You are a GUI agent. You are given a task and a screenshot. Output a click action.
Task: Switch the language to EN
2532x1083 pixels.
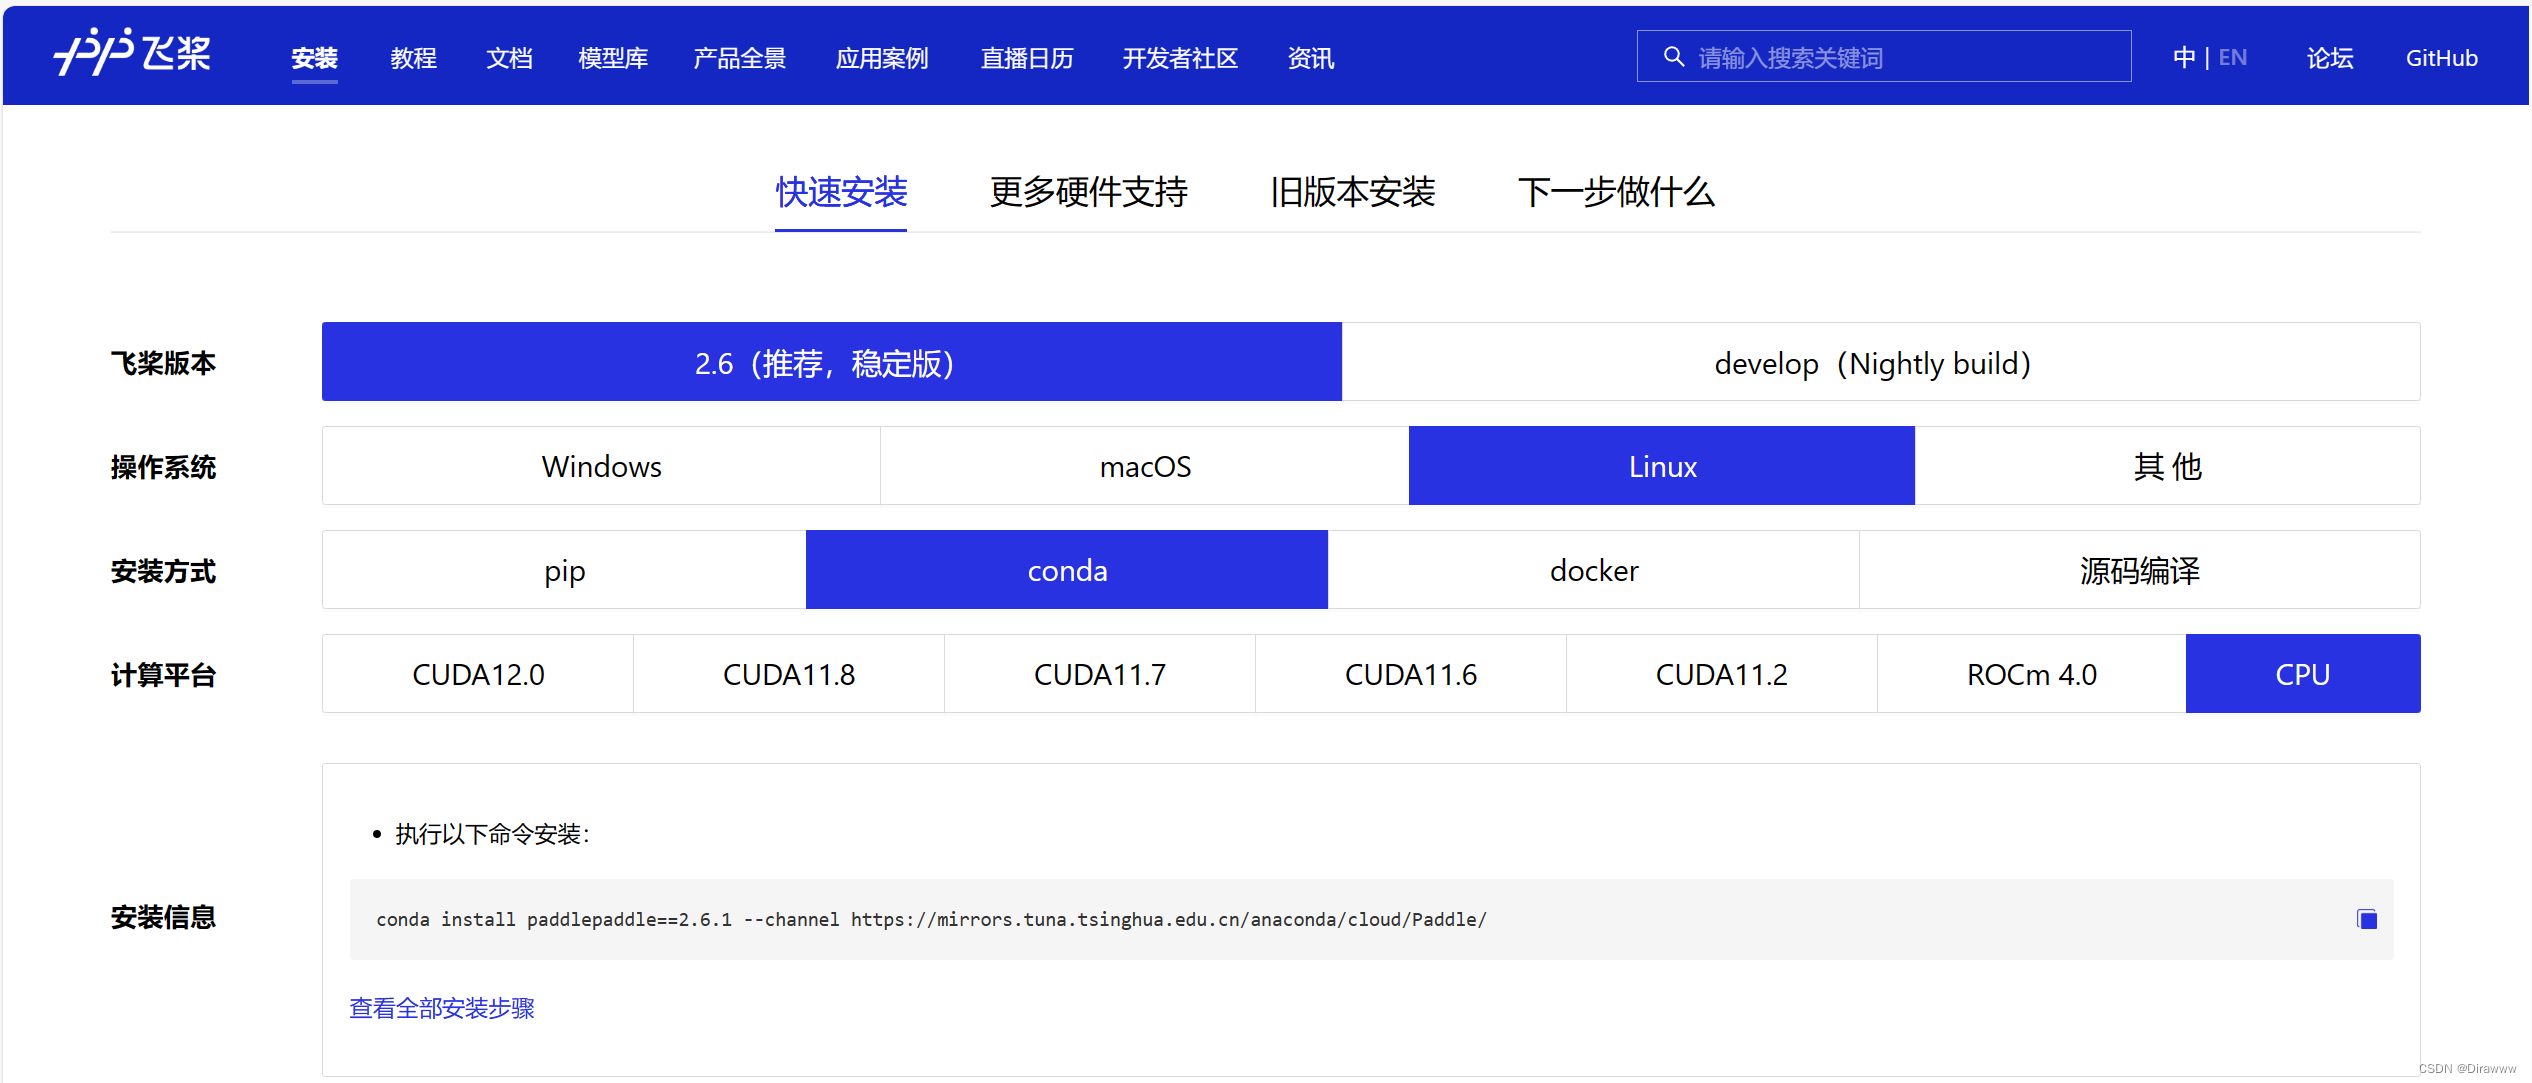click(2232, 58)
